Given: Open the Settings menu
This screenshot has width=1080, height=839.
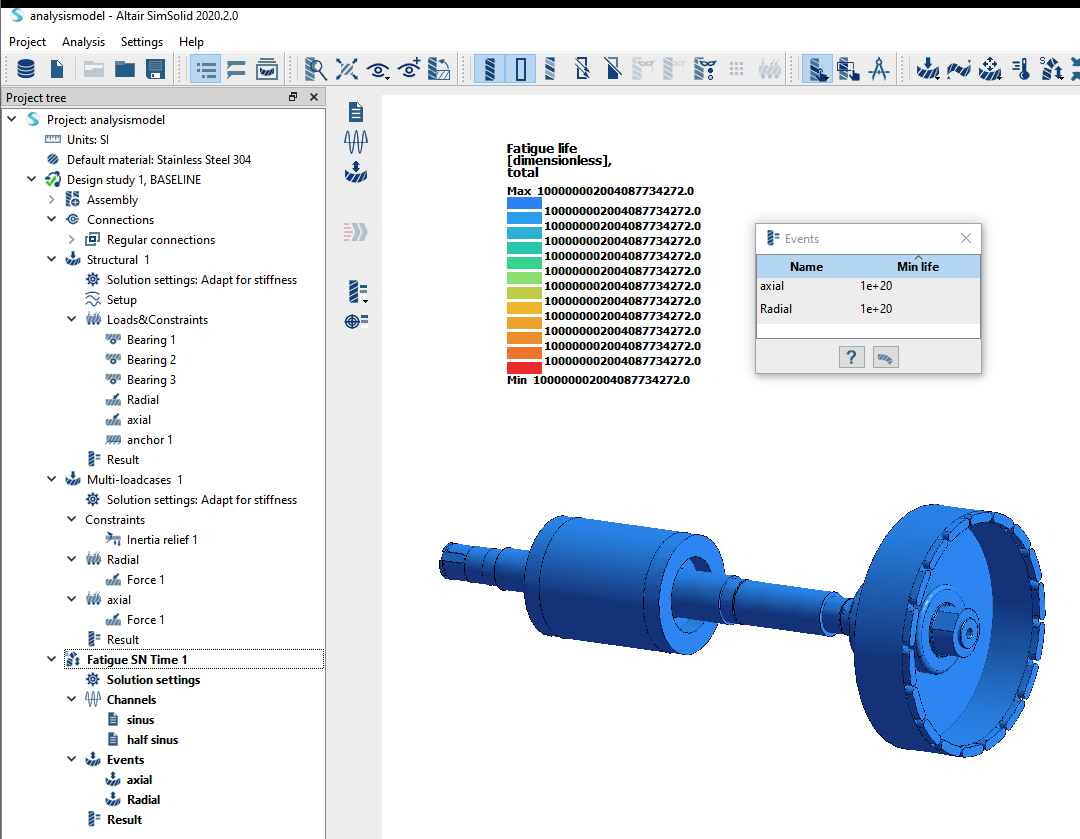Looking at the screenshot, I should (142, 42).
